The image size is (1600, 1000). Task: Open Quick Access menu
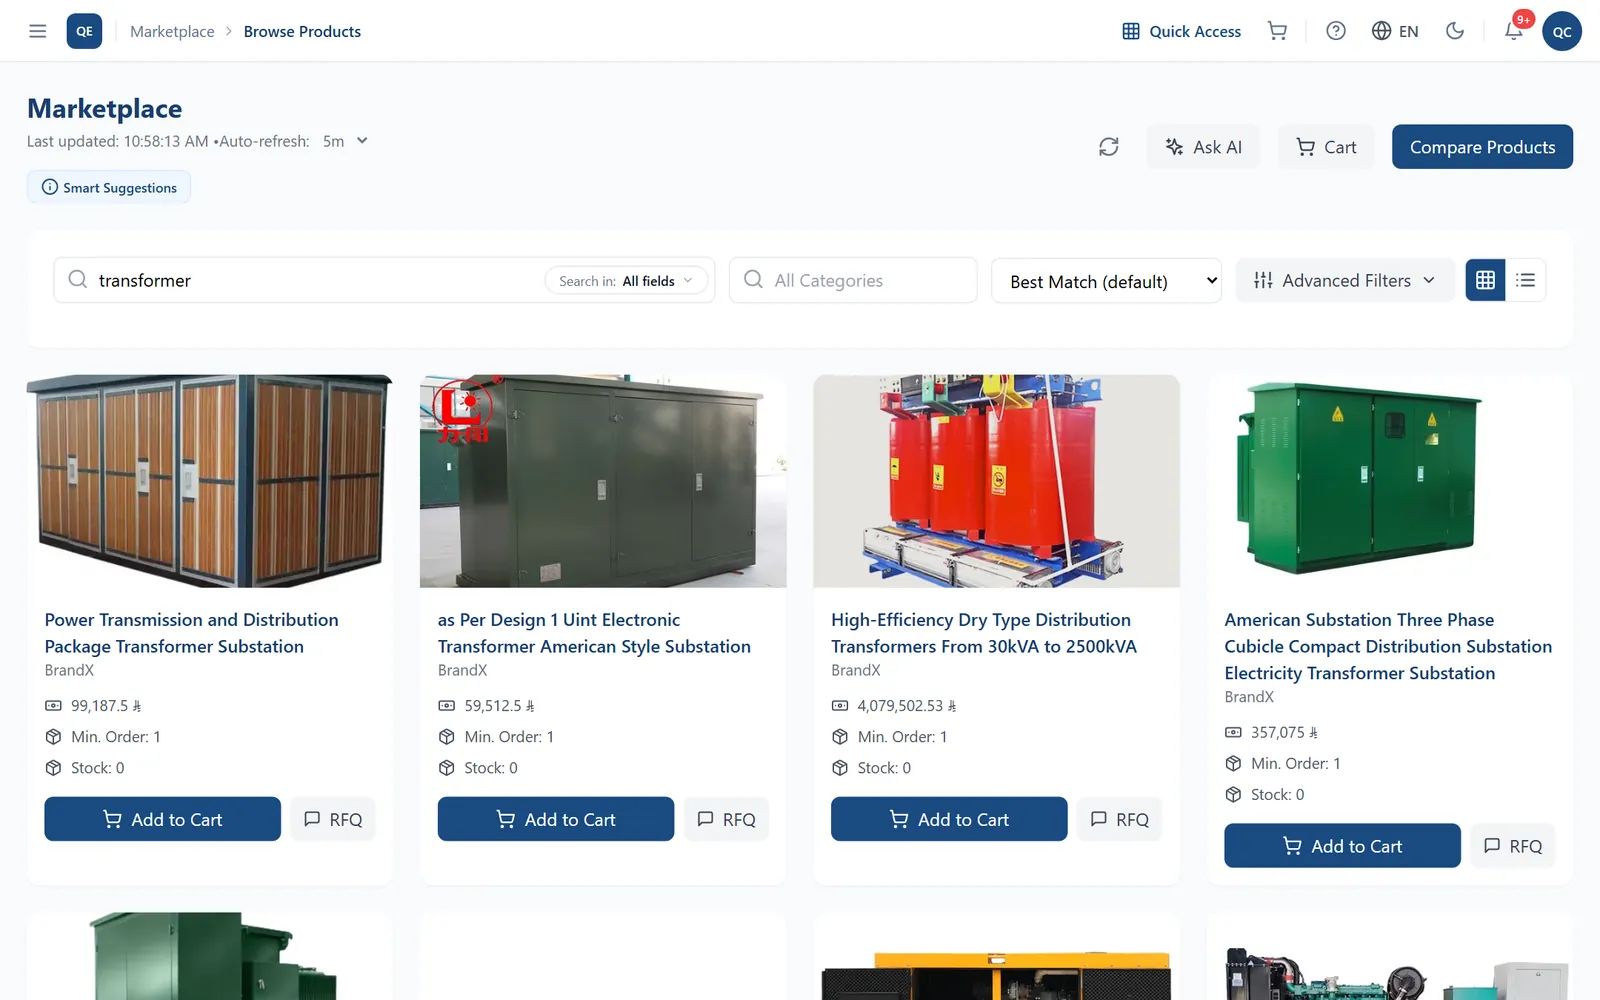[1181, 31]
